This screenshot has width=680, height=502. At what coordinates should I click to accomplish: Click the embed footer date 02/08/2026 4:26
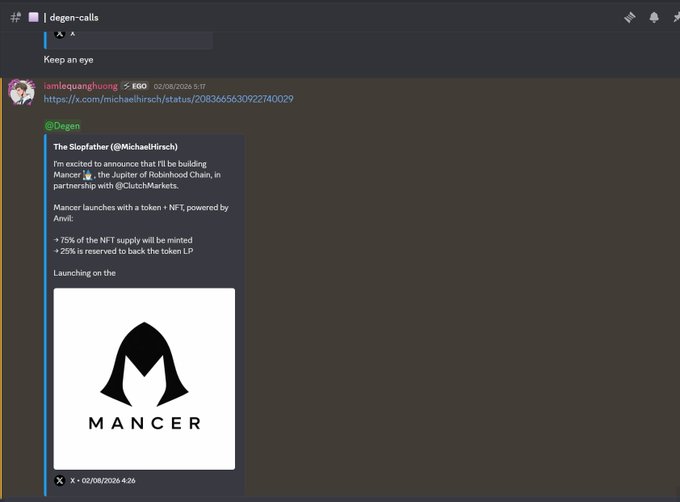(108, 480)
